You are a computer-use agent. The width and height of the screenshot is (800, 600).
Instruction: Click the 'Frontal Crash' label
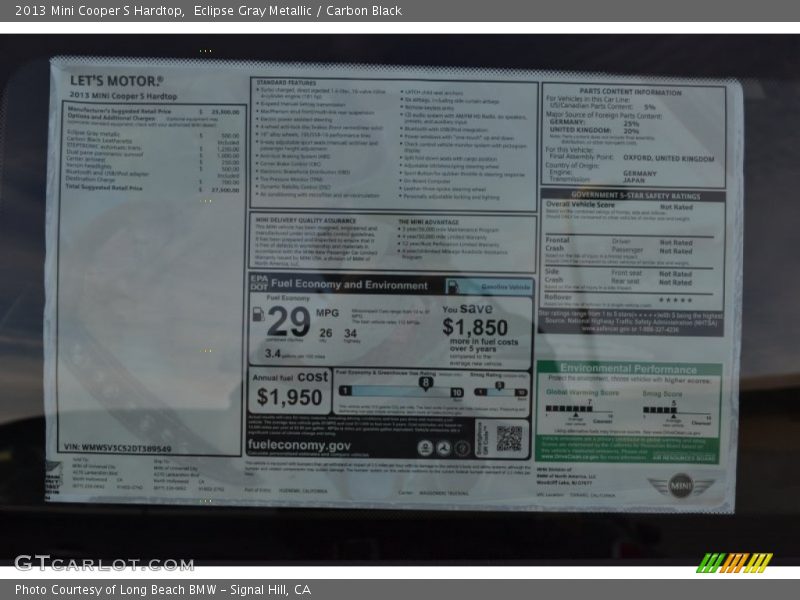[x=557, y=244]
